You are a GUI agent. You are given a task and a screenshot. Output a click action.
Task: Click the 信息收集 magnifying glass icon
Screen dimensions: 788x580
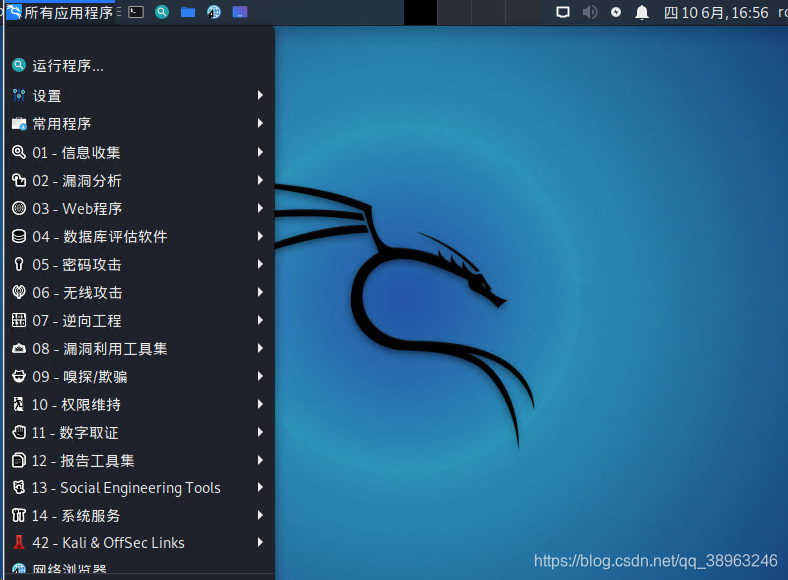pyautogui.click(x=19, y=152)
